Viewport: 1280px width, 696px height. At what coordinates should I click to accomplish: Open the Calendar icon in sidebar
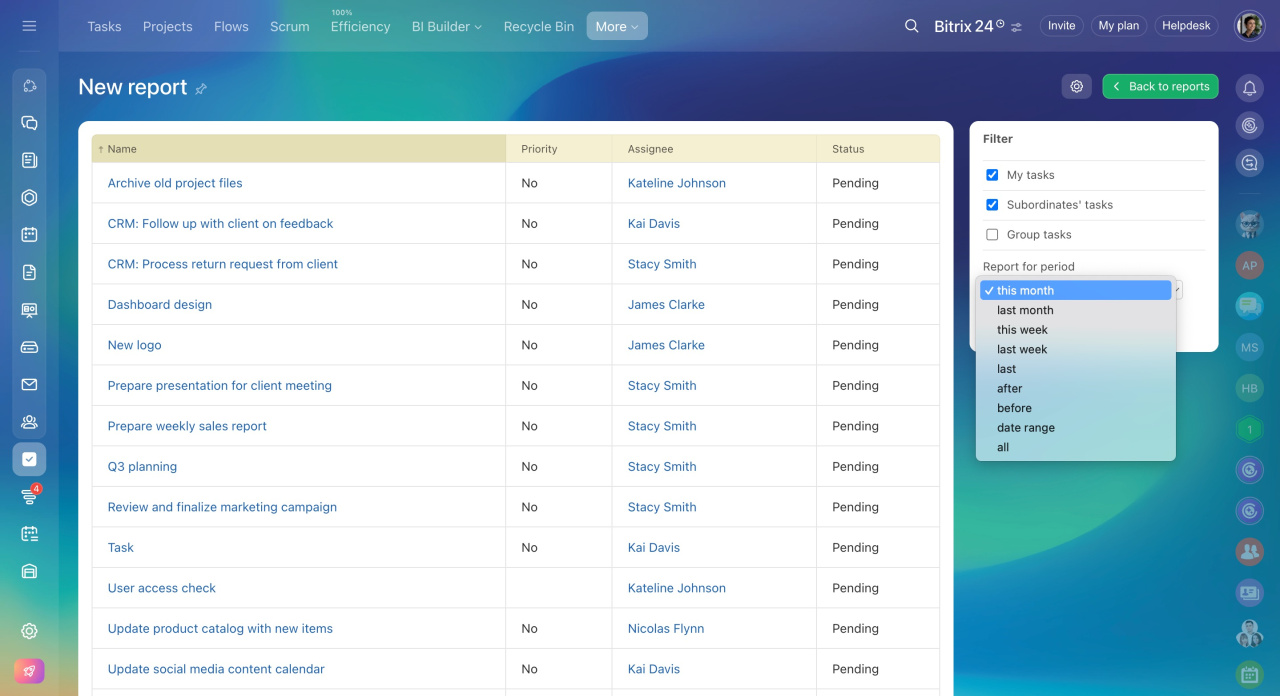tap(29, 235)
